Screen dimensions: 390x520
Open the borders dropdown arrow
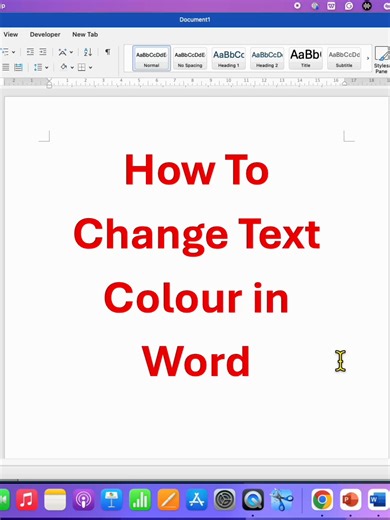pos(90,68)
